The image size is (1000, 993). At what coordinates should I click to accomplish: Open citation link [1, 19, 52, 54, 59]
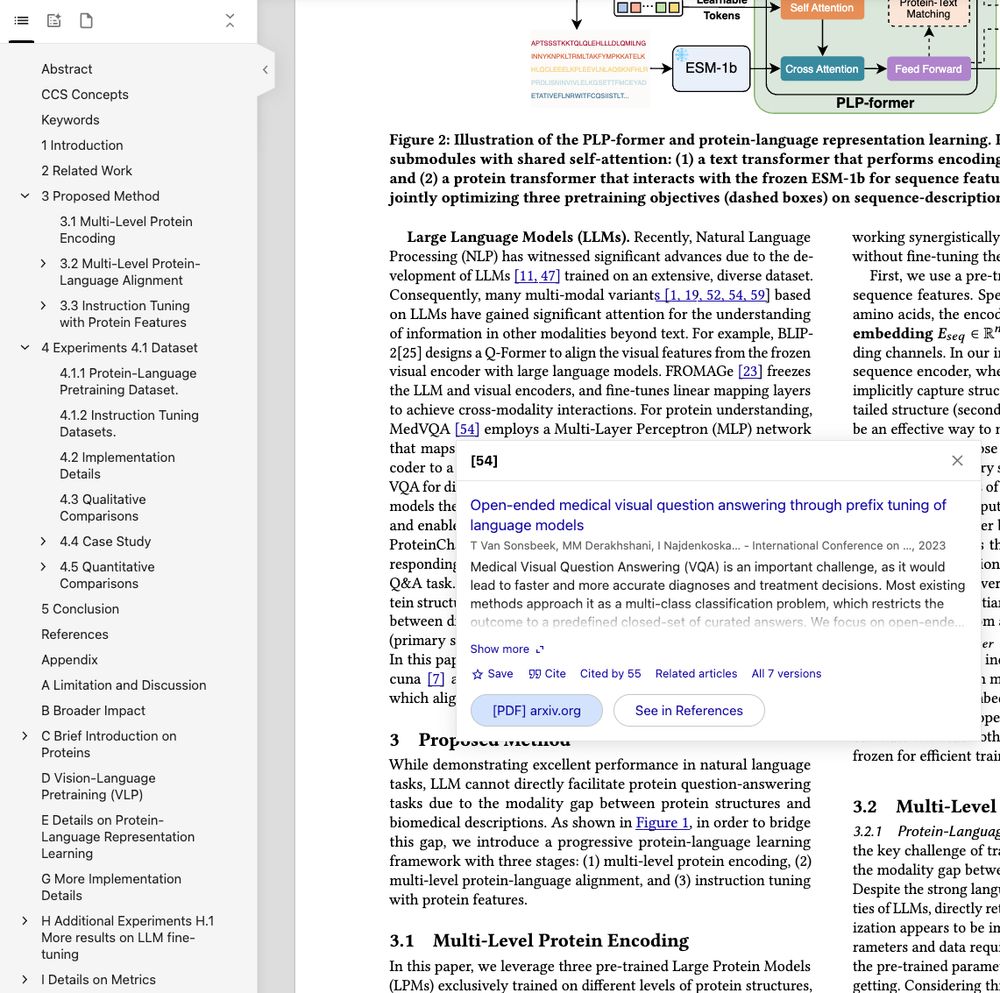(715, 295)
